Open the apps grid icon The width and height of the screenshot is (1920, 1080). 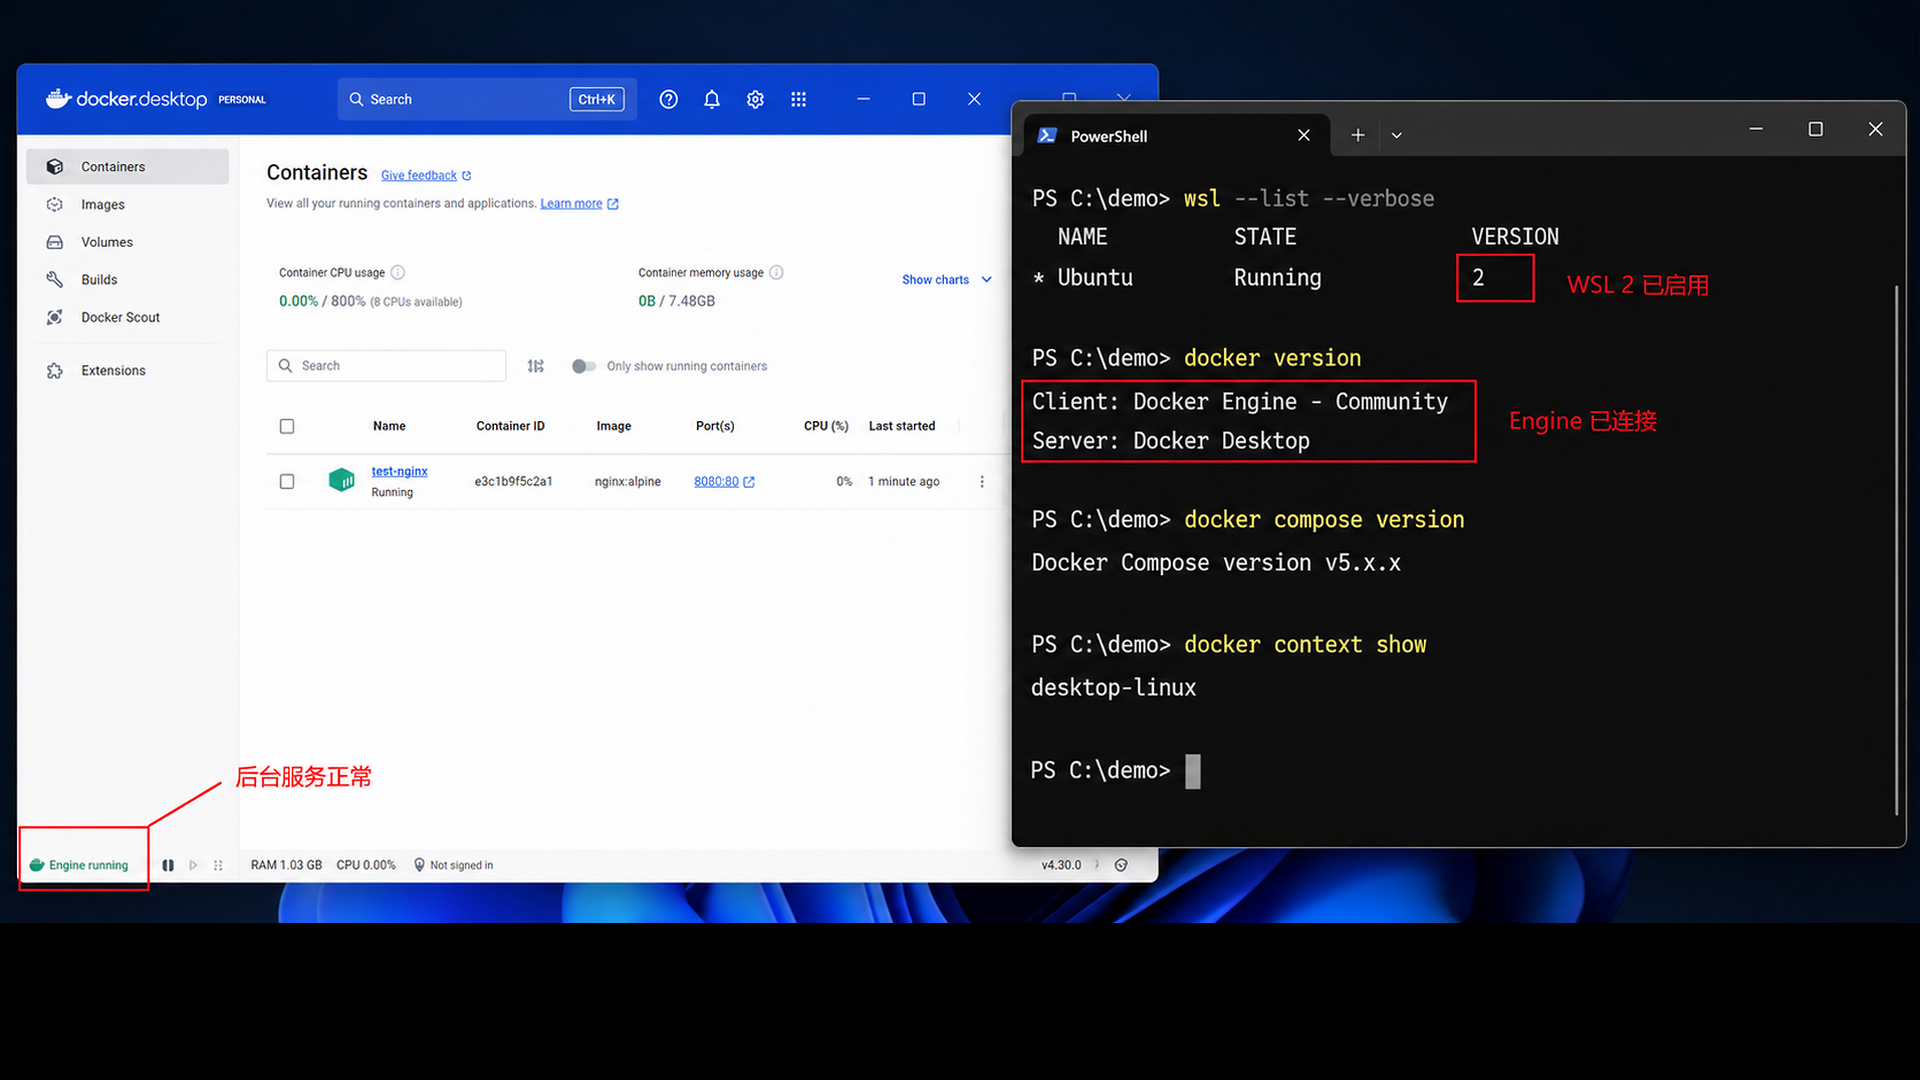[x=798, y=99]
